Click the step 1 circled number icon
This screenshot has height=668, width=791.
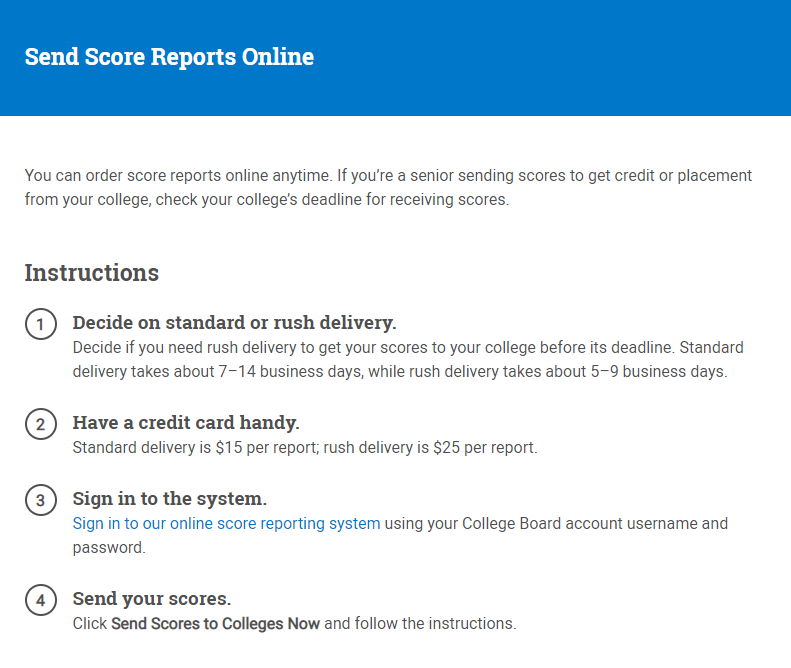click(40, 325)
